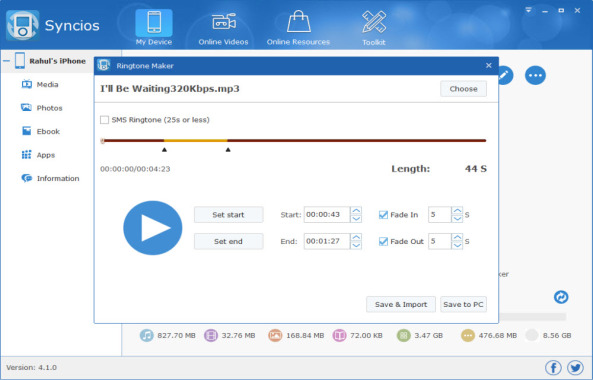This screenshot has width=593, height=380.
Task: Click the blue edit pencil icon
Action: [x=505, y=75]
